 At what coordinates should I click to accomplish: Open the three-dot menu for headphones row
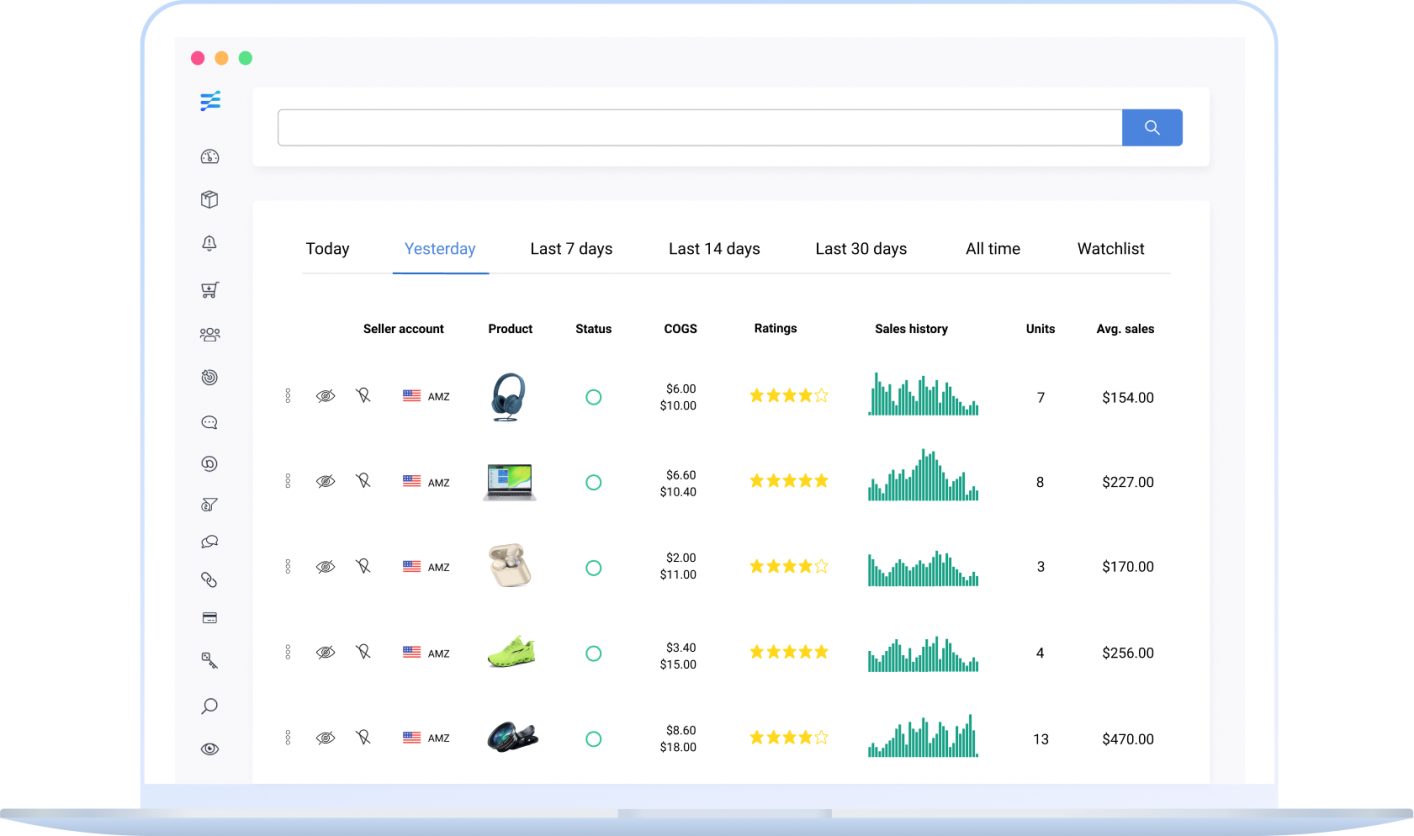pyautogui.click(x=288, y=396)
